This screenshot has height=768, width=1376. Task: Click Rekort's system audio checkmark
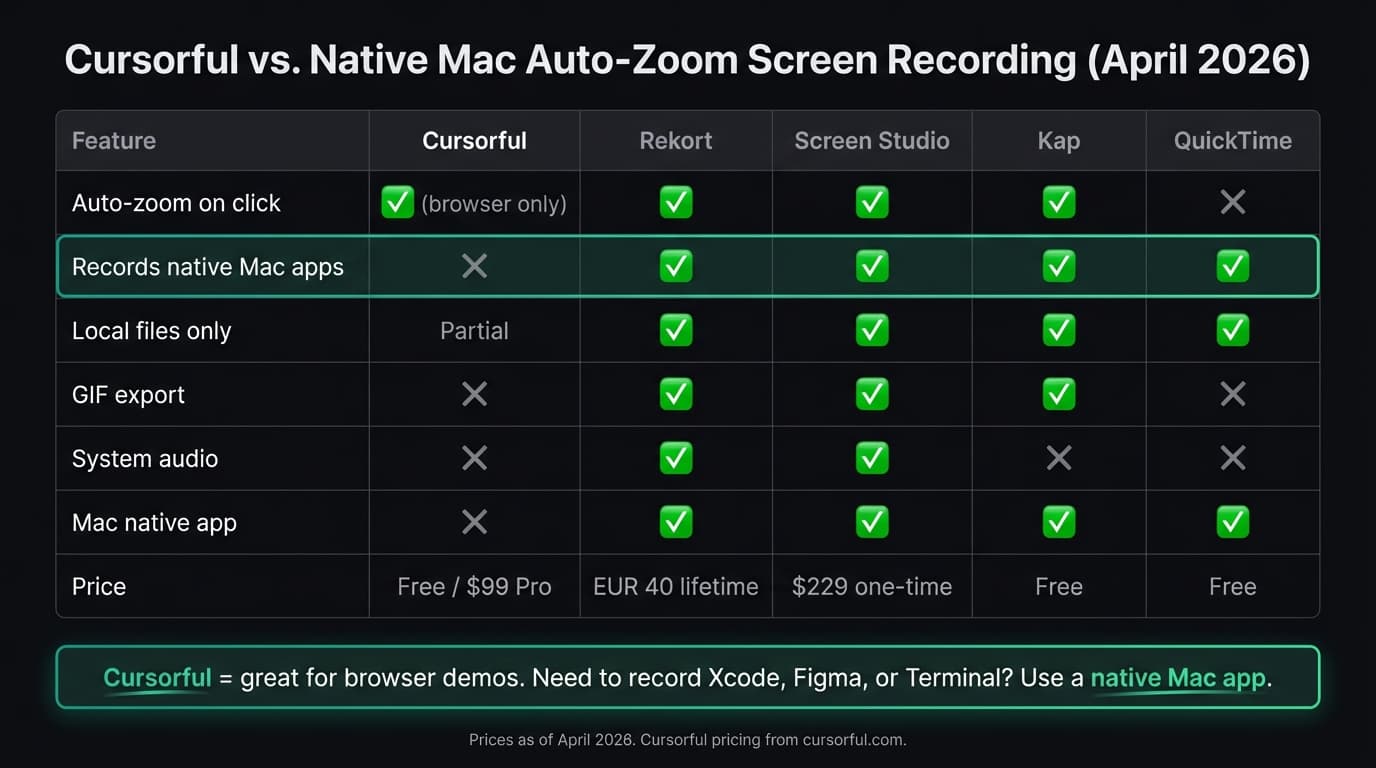(x=675, y=458)
